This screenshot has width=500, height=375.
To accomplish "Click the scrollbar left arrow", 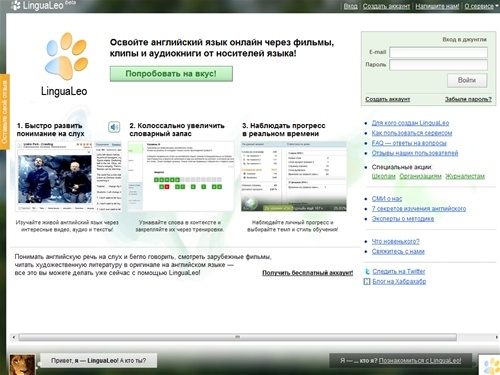I will pos(14,337).
